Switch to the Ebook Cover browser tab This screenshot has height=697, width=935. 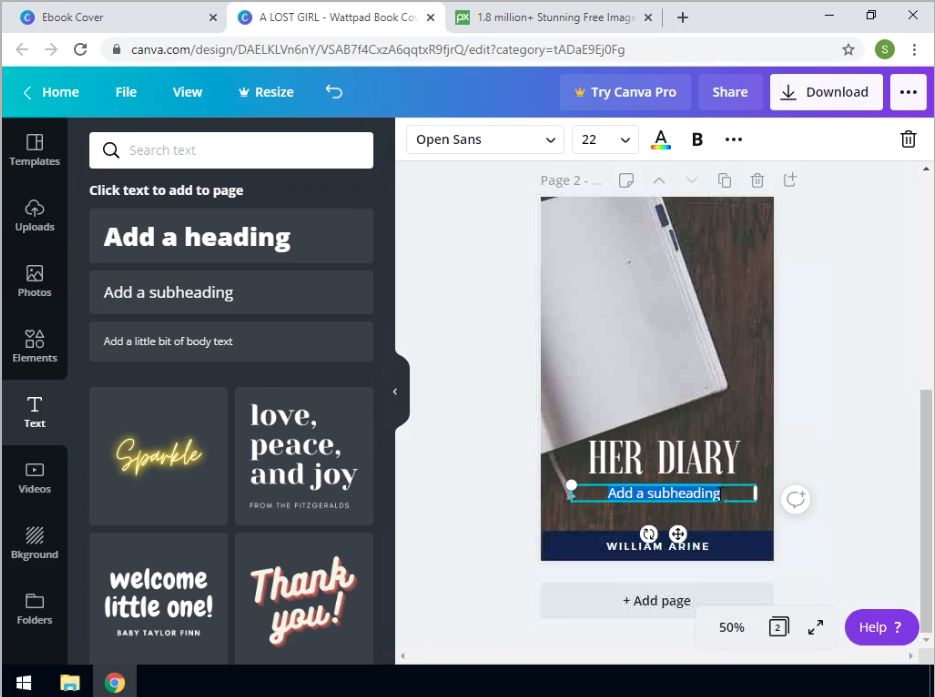tap(113, 17)
